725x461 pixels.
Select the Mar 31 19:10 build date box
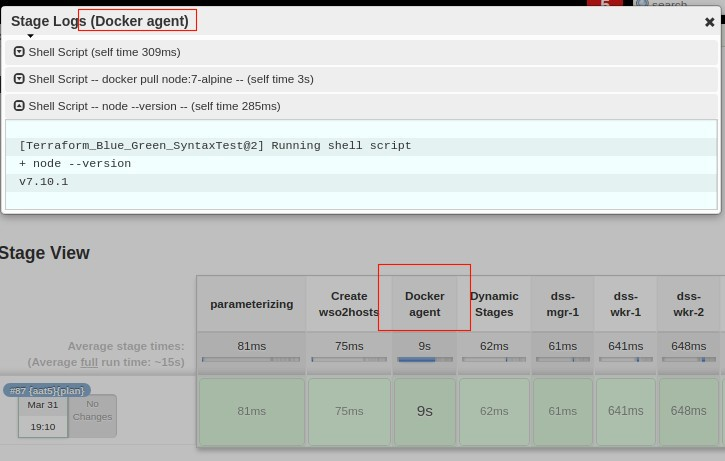tap(43, 415)
